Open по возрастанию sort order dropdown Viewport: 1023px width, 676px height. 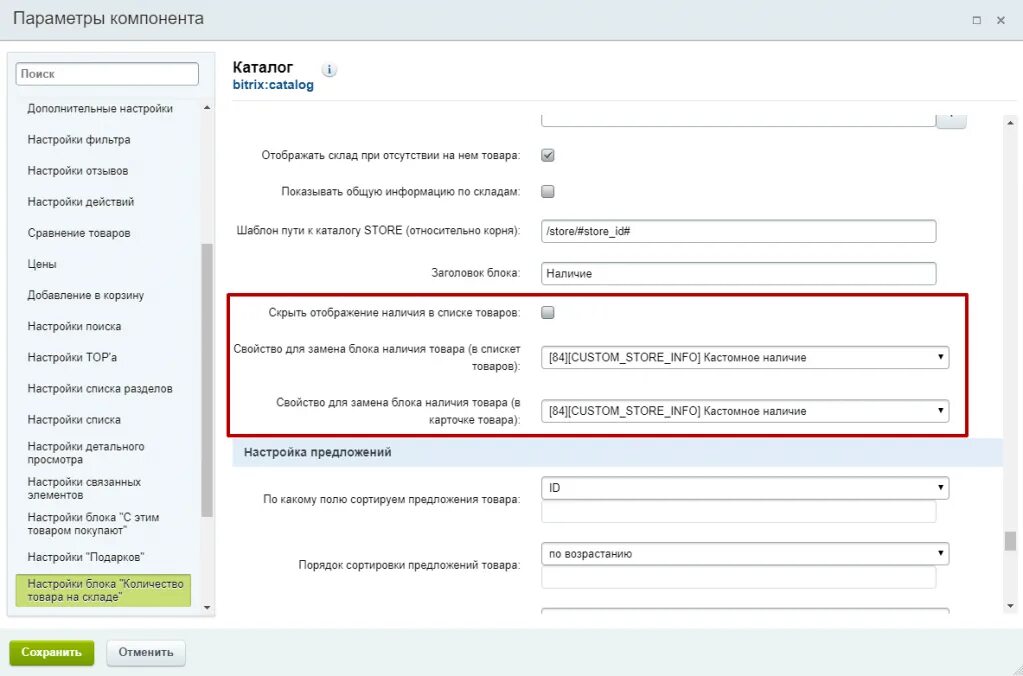point(745,554)
